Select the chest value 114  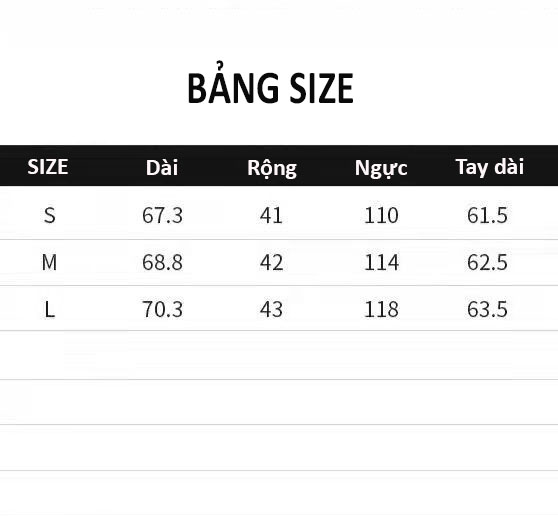click(x=381, y=263)
